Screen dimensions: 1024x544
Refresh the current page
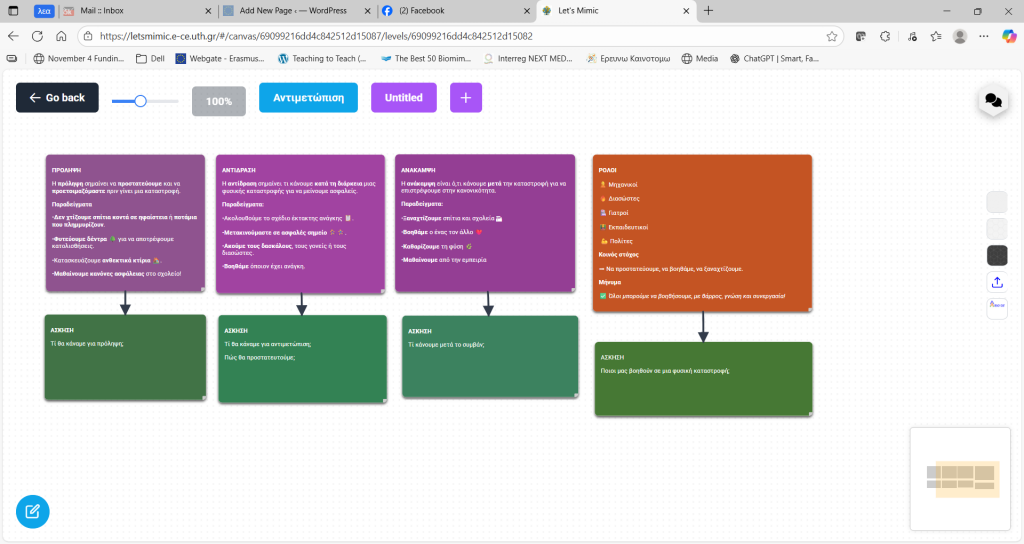(x=37, y=37)
